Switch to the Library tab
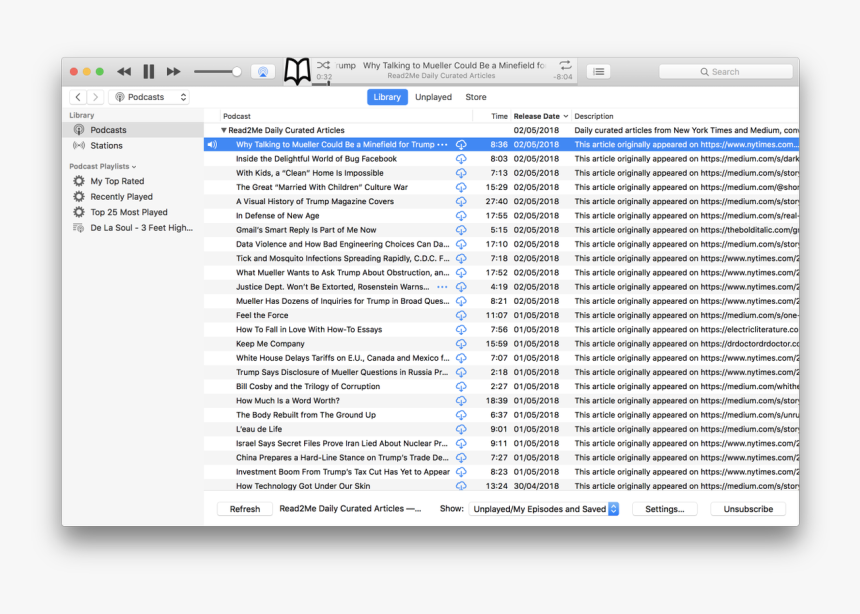The image size is (860, 614). click(x=387, y=97)
